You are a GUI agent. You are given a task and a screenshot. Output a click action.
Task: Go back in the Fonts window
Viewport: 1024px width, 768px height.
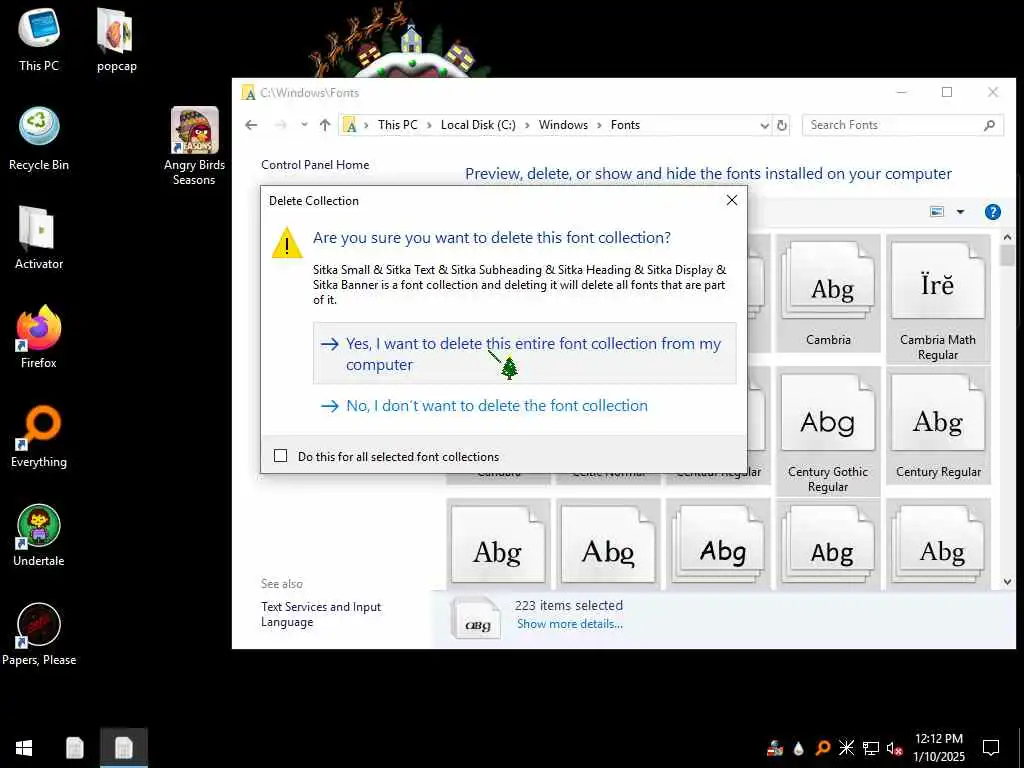pyautogui.click(x=251, y=125)
